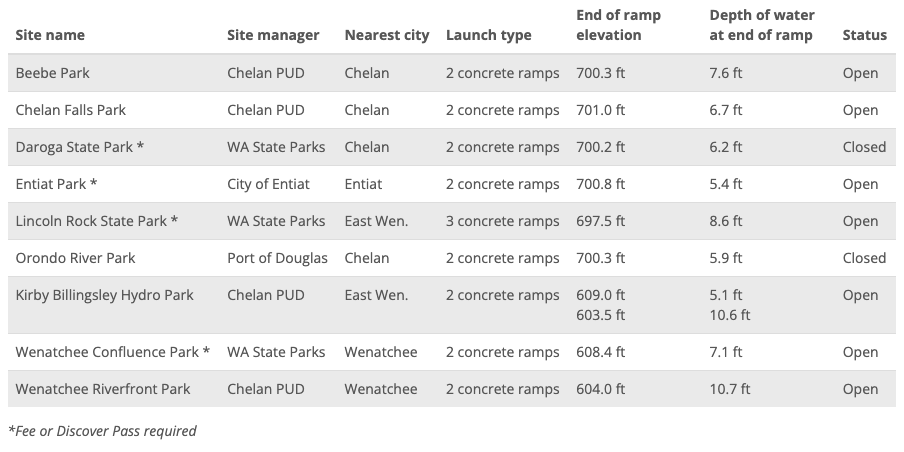Select Depth of water column header
The width and height of the screenshot is (904, 452).
(762, 25)
